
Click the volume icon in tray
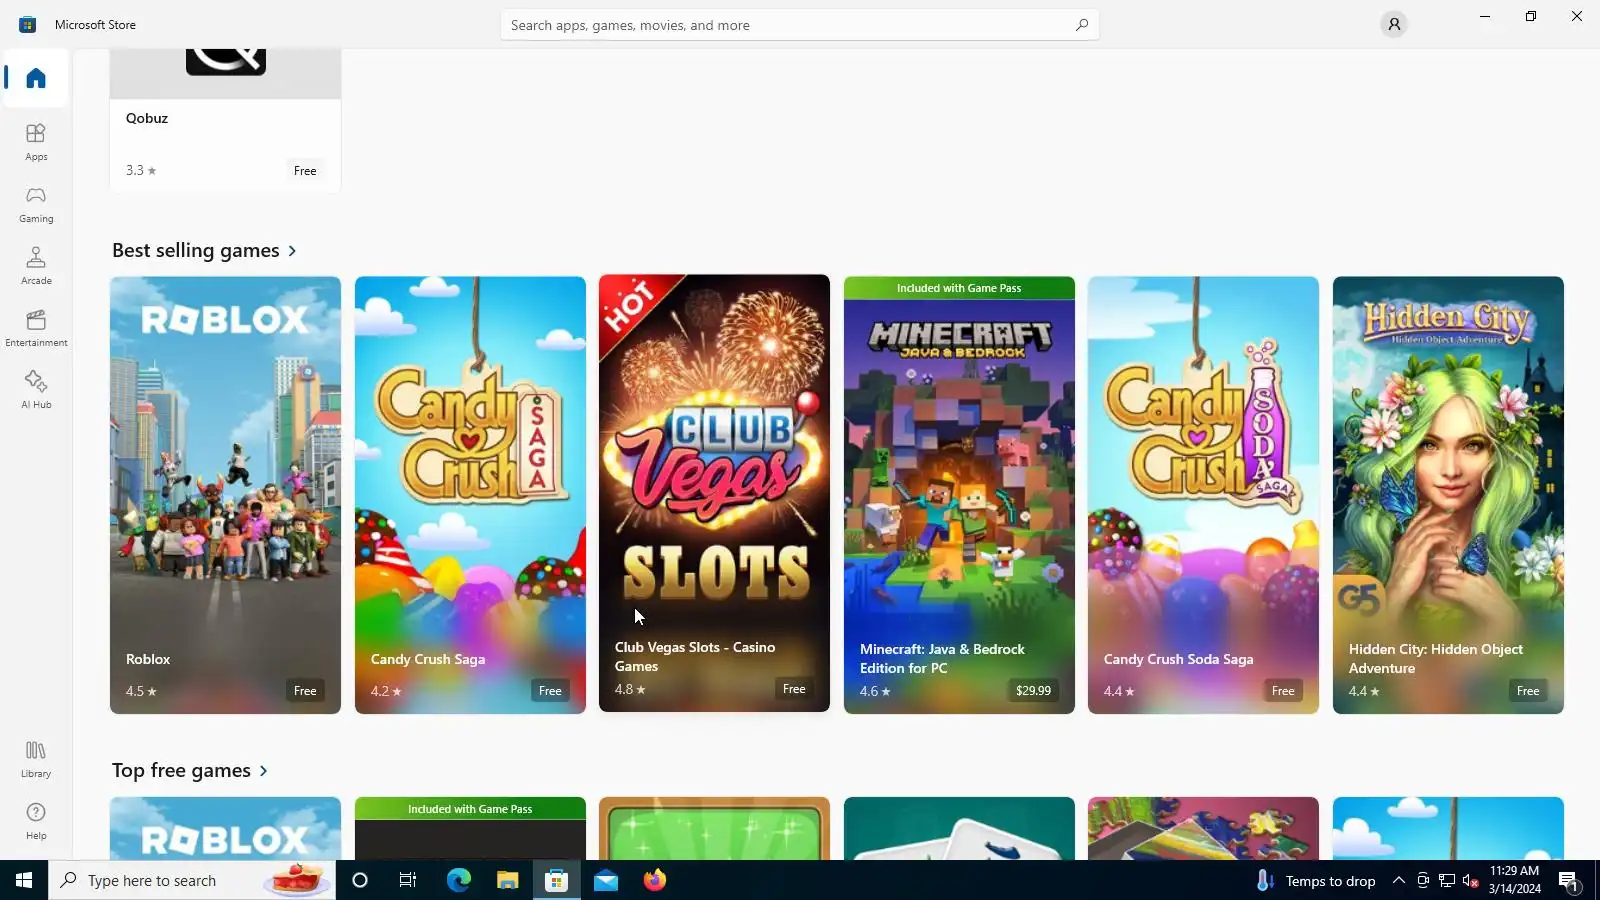[x=1471, y=880]
